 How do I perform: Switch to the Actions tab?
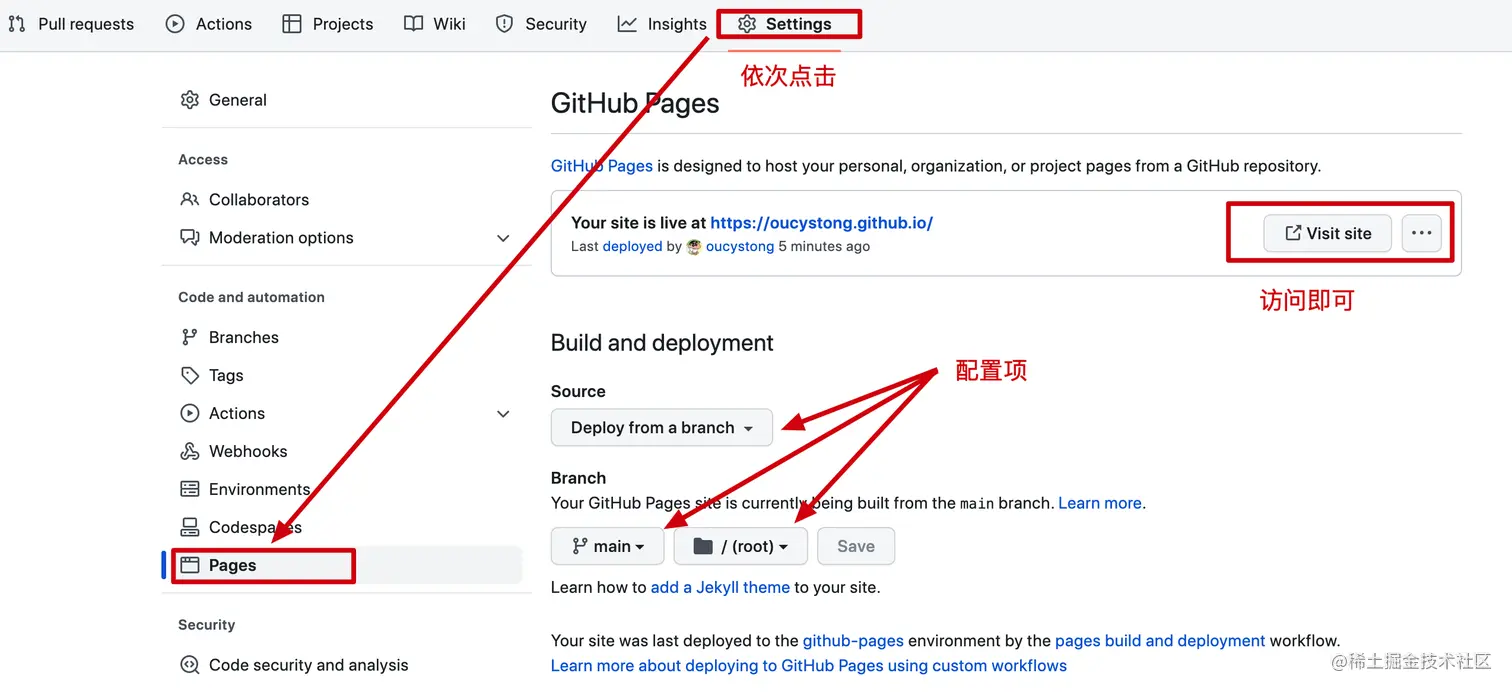[209, 24]
